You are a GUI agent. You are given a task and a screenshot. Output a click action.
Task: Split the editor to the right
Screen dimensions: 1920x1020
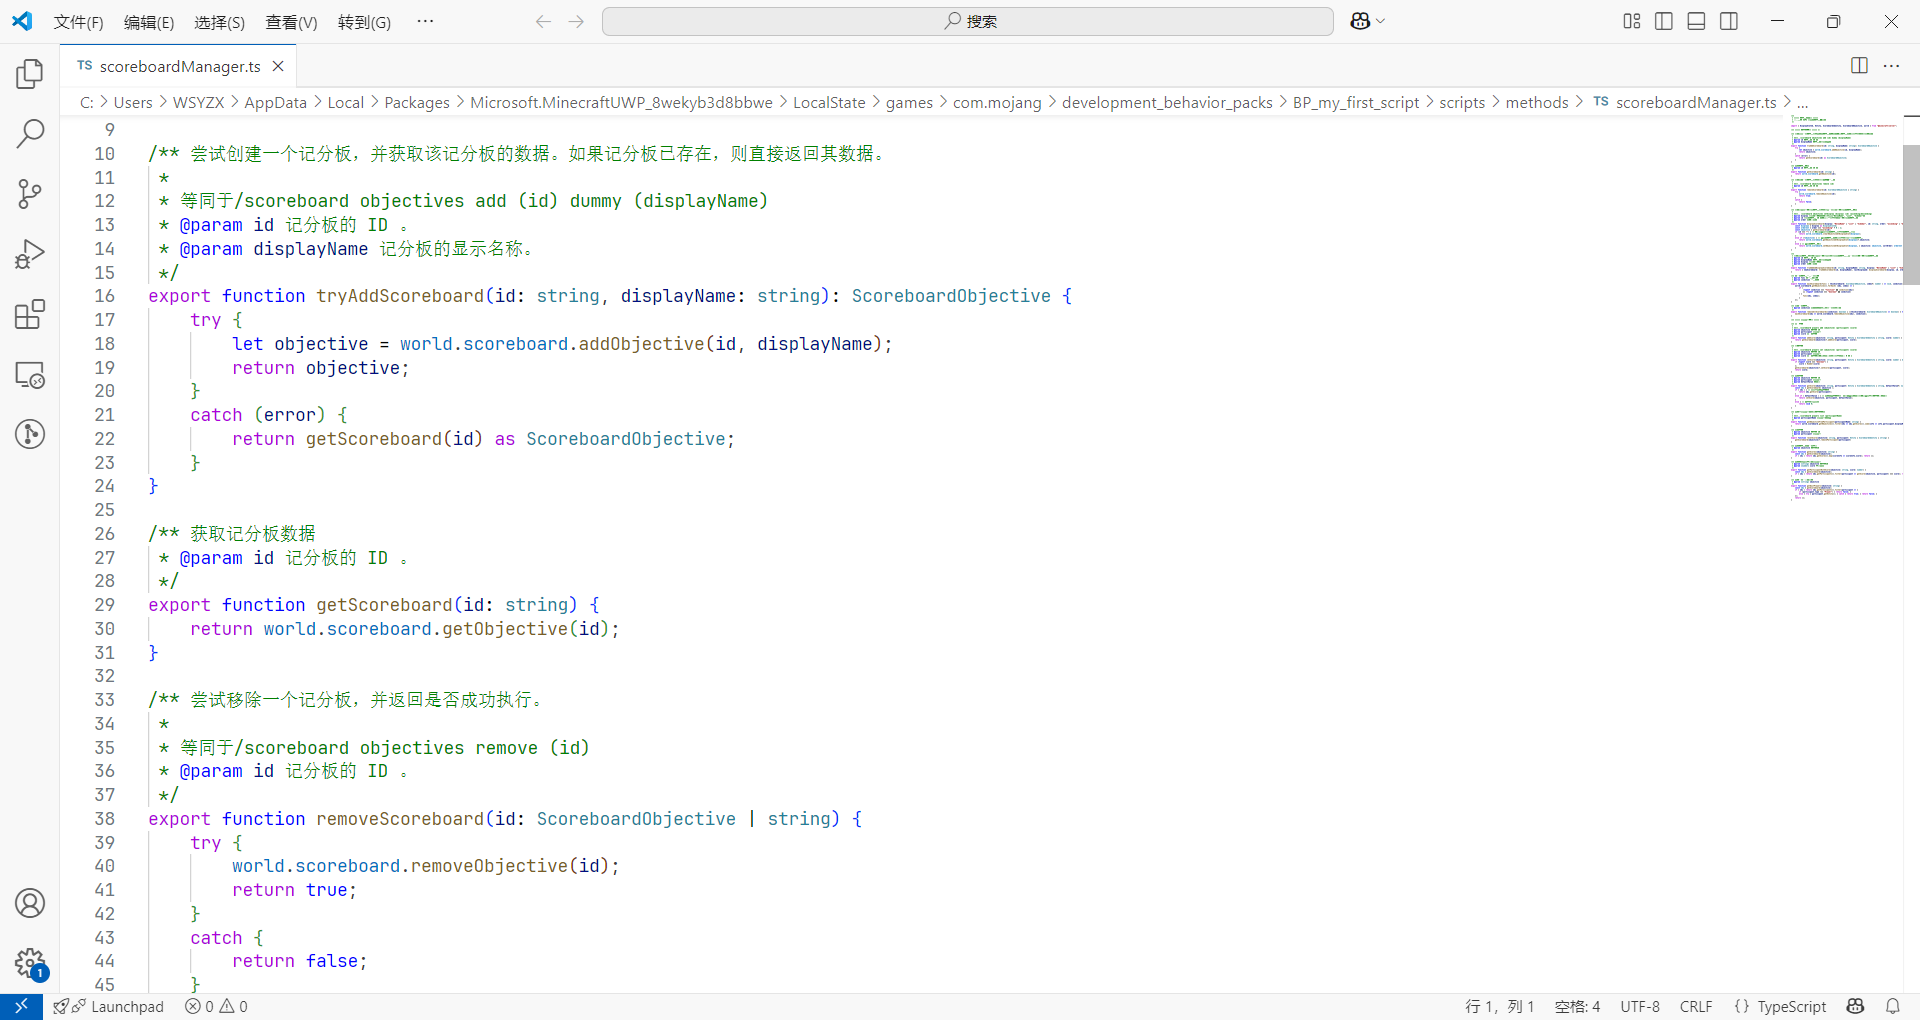point(1859,65)
